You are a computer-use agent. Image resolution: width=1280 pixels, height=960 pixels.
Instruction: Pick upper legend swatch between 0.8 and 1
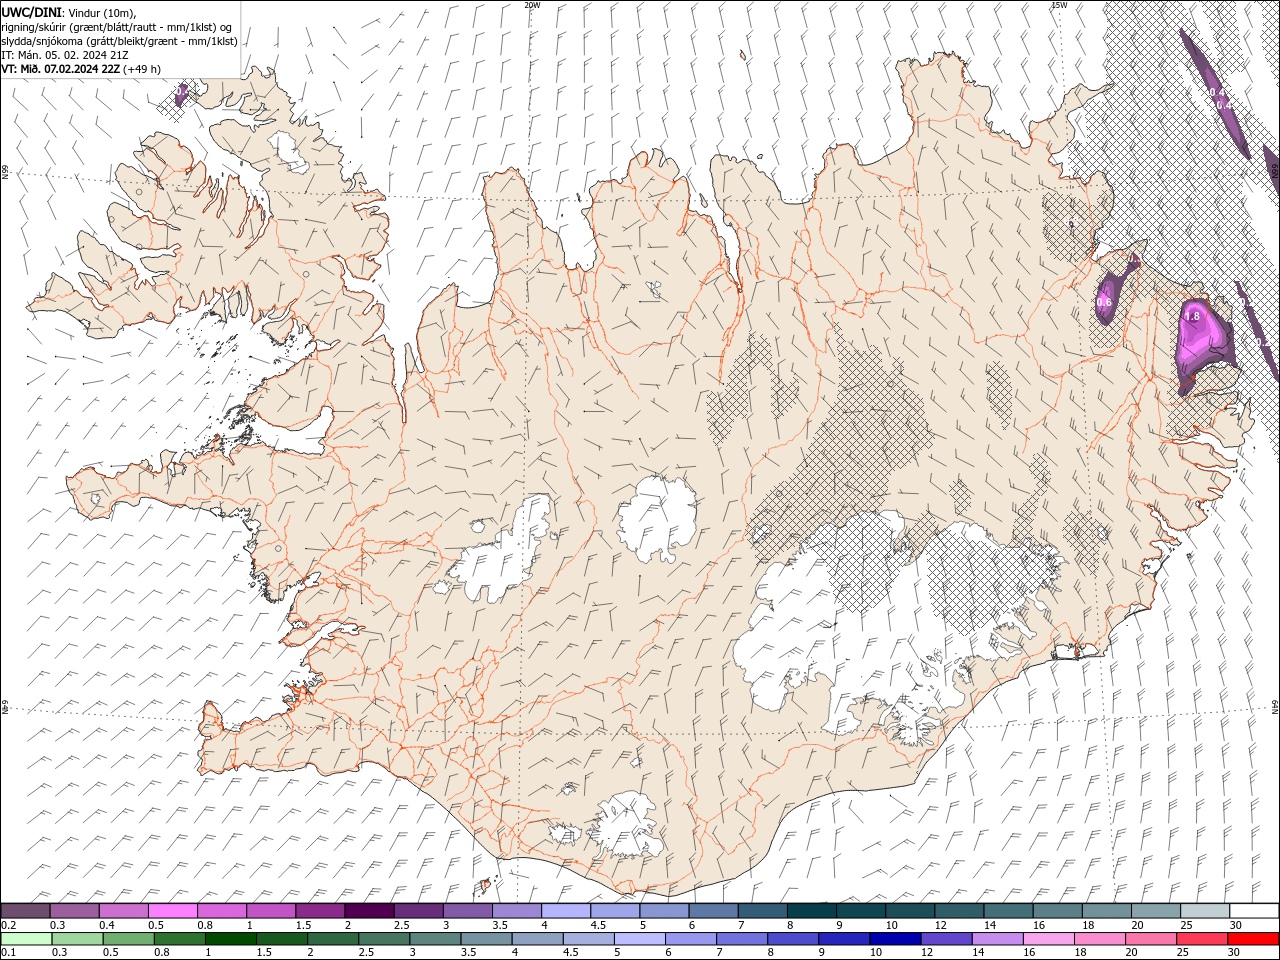[x=222, y=911]
